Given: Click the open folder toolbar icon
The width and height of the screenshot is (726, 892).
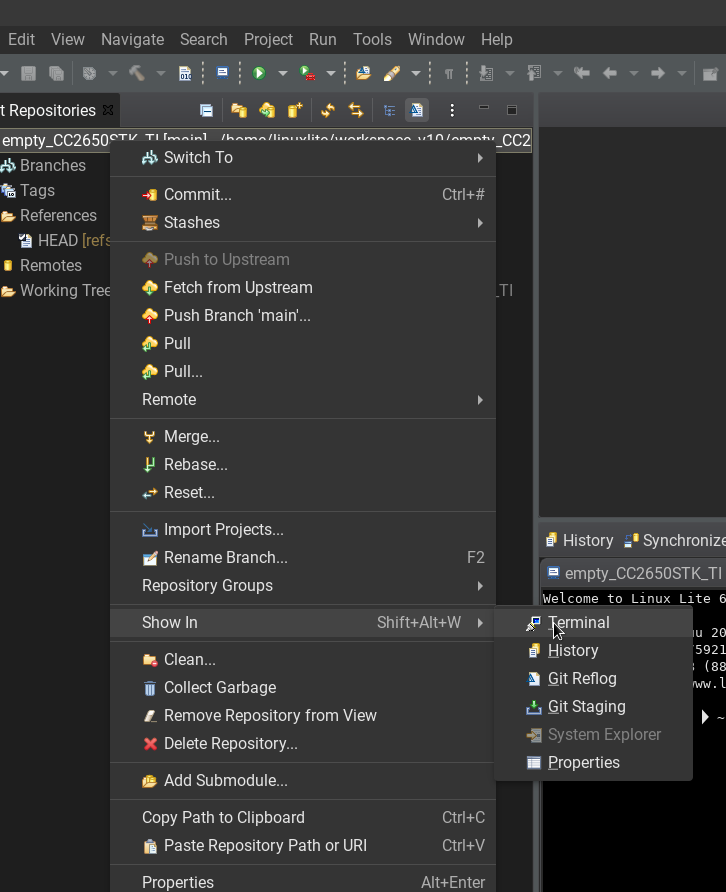Looking at the screenshot, I should [x=364, y=73].
